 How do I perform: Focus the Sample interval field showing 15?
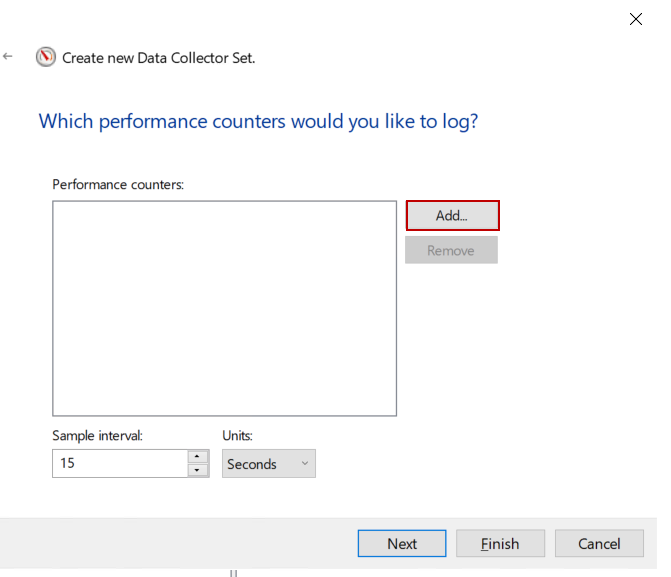point(119,464)
